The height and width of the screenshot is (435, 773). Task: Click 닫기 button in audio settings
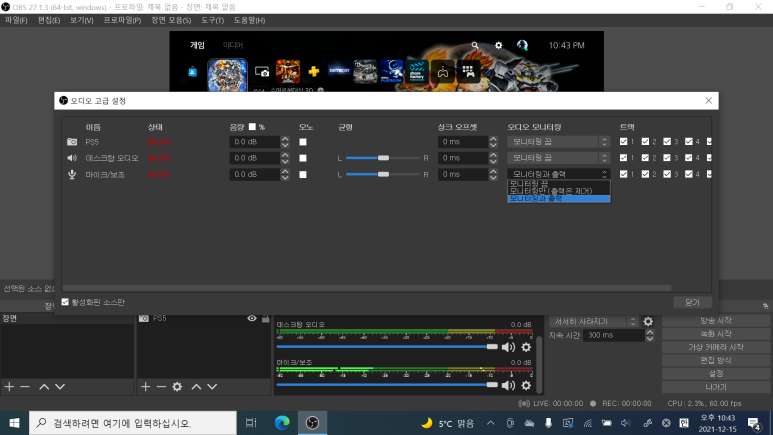coord(693,302)
